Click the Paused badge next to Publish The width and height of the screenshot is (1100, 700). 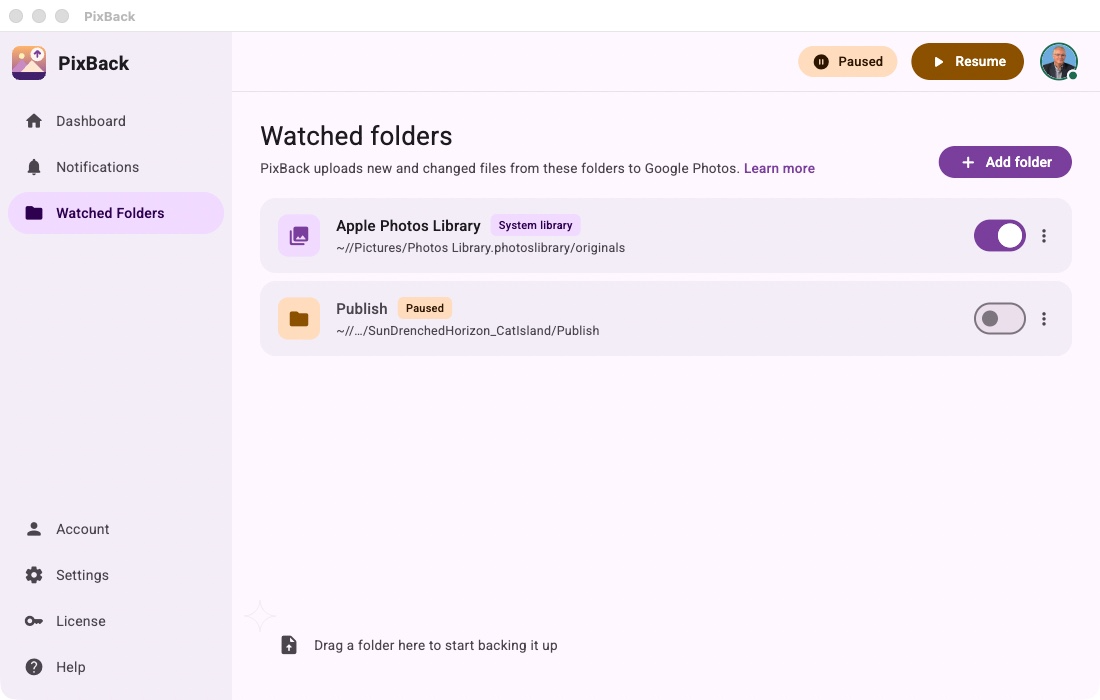coord(424,308)
